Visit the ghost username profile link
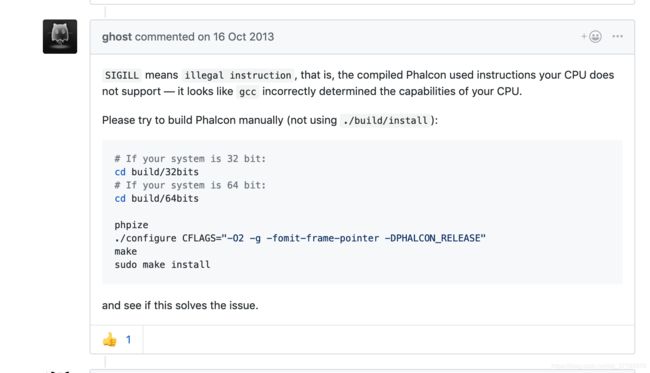 [x=117, y=36]
